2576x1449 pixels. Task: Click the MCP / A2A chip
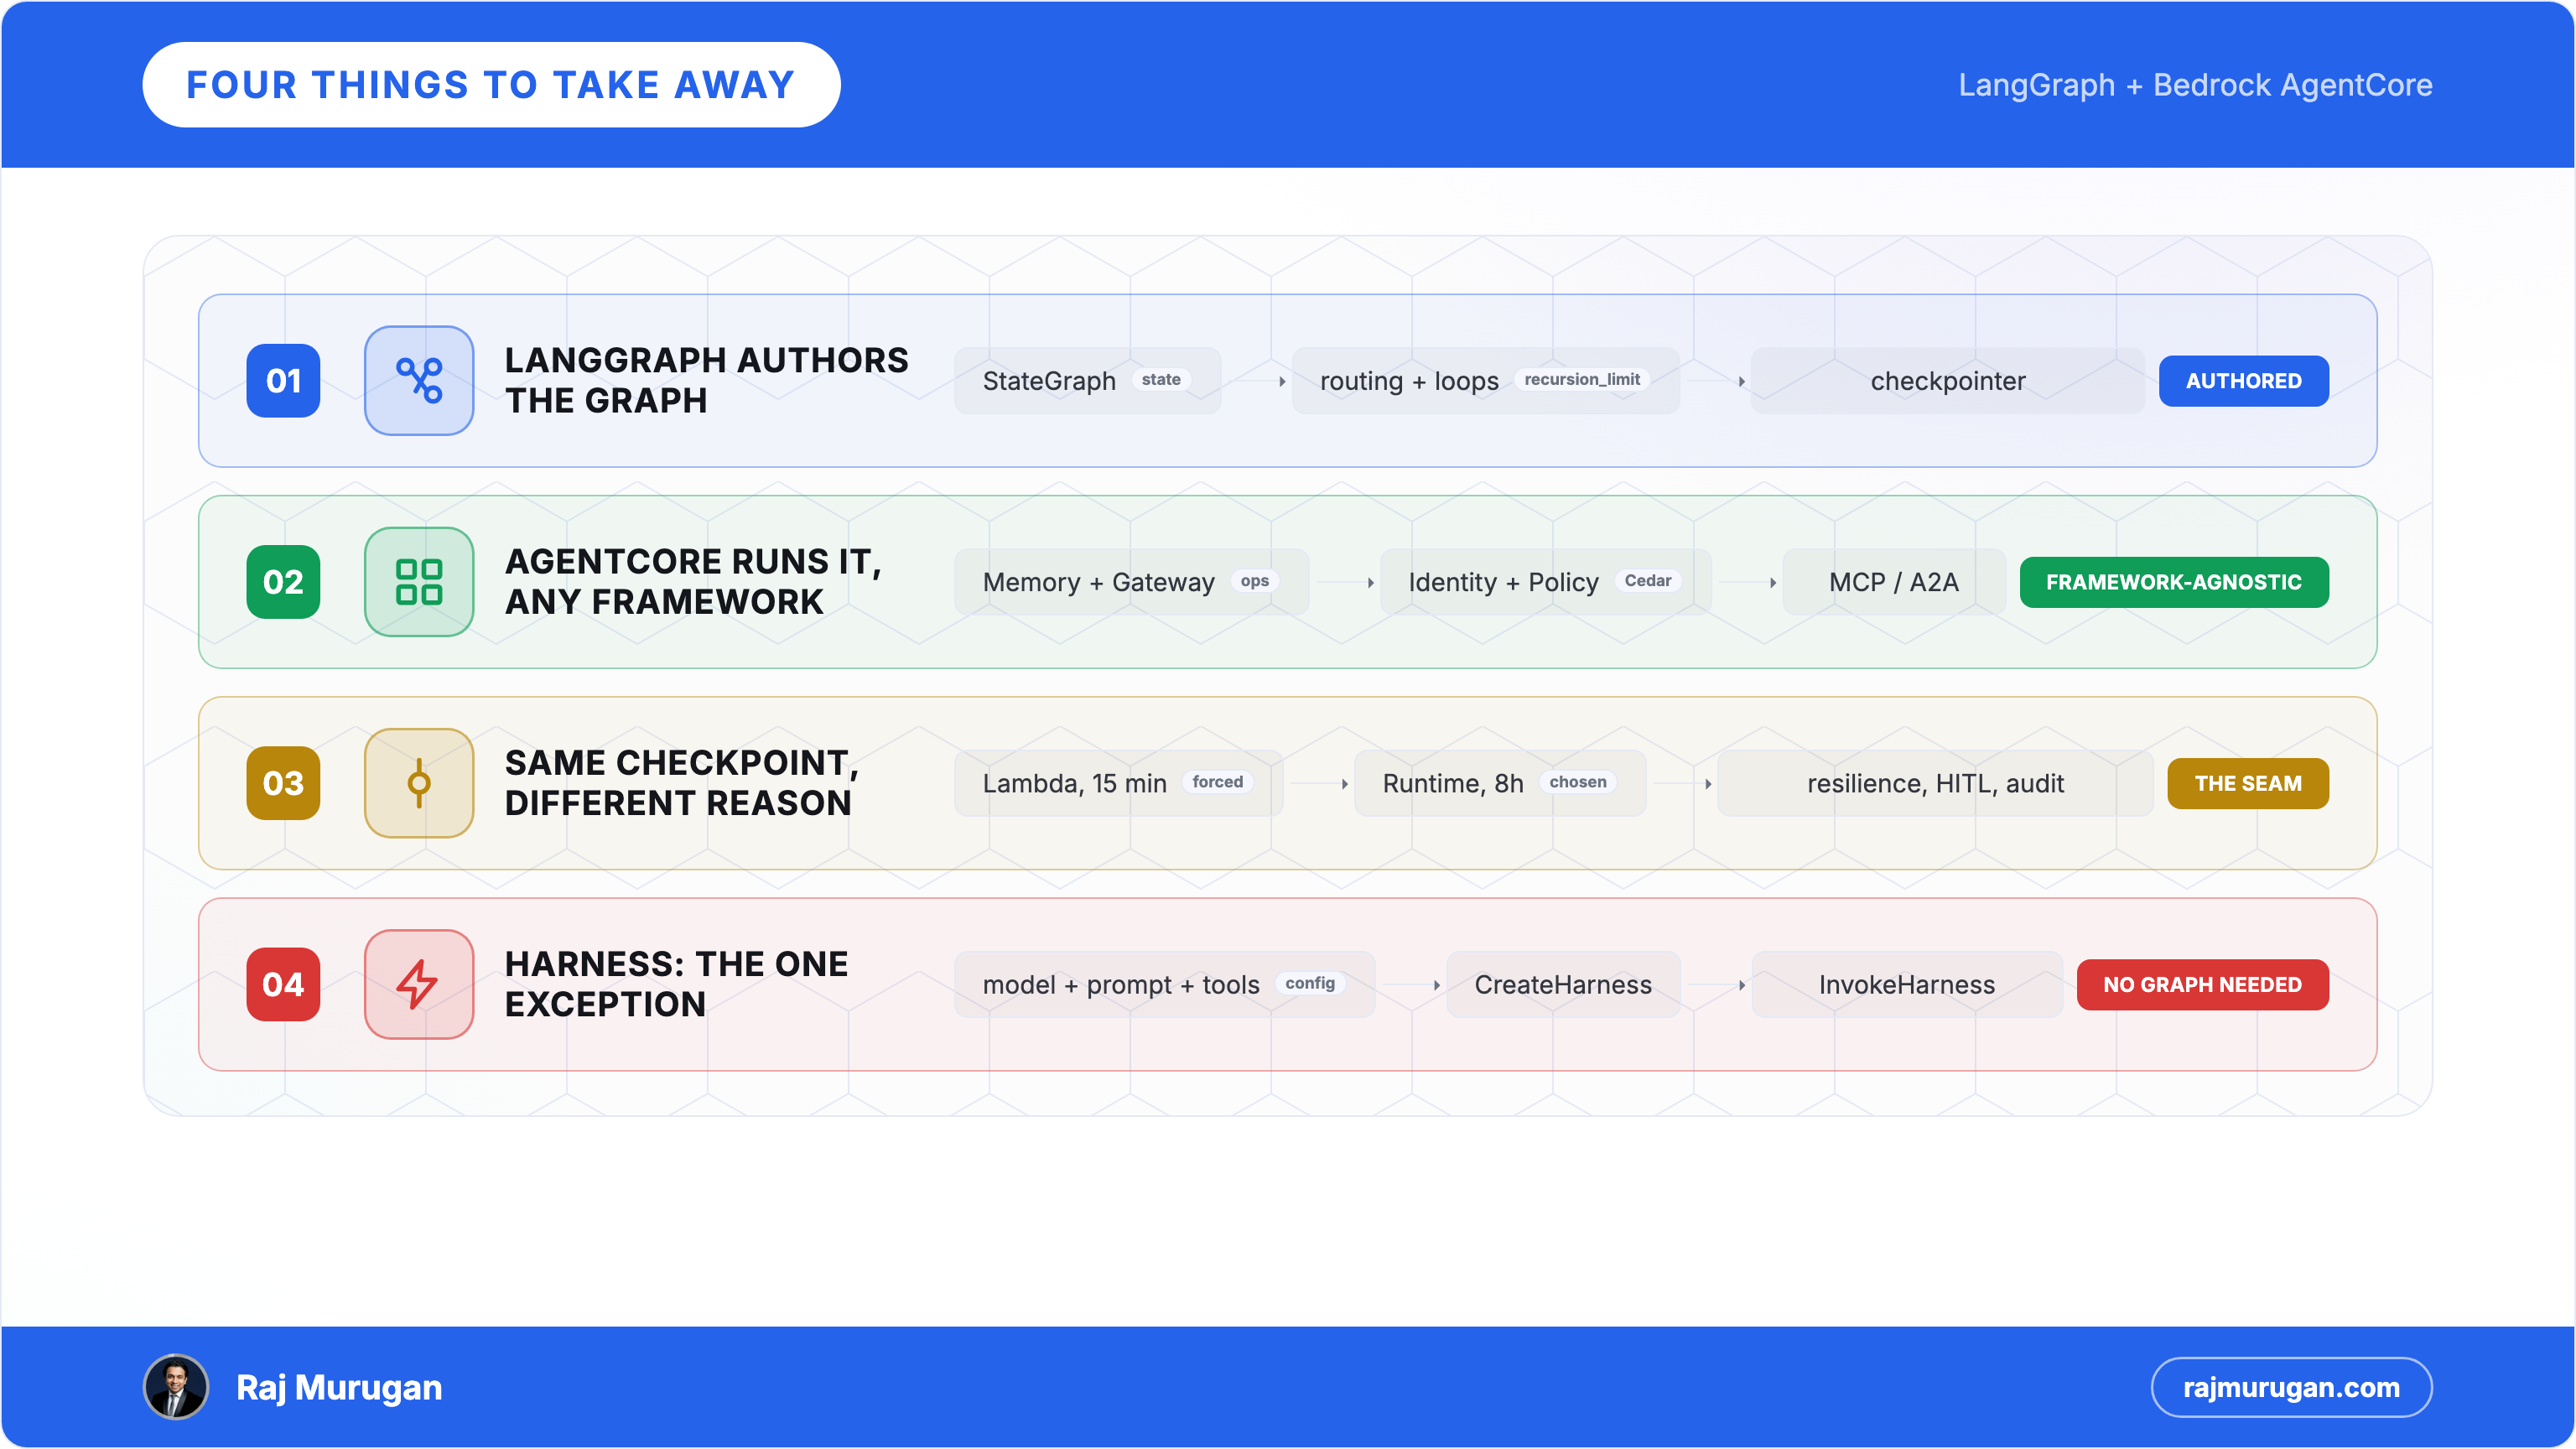[1893, 581]
